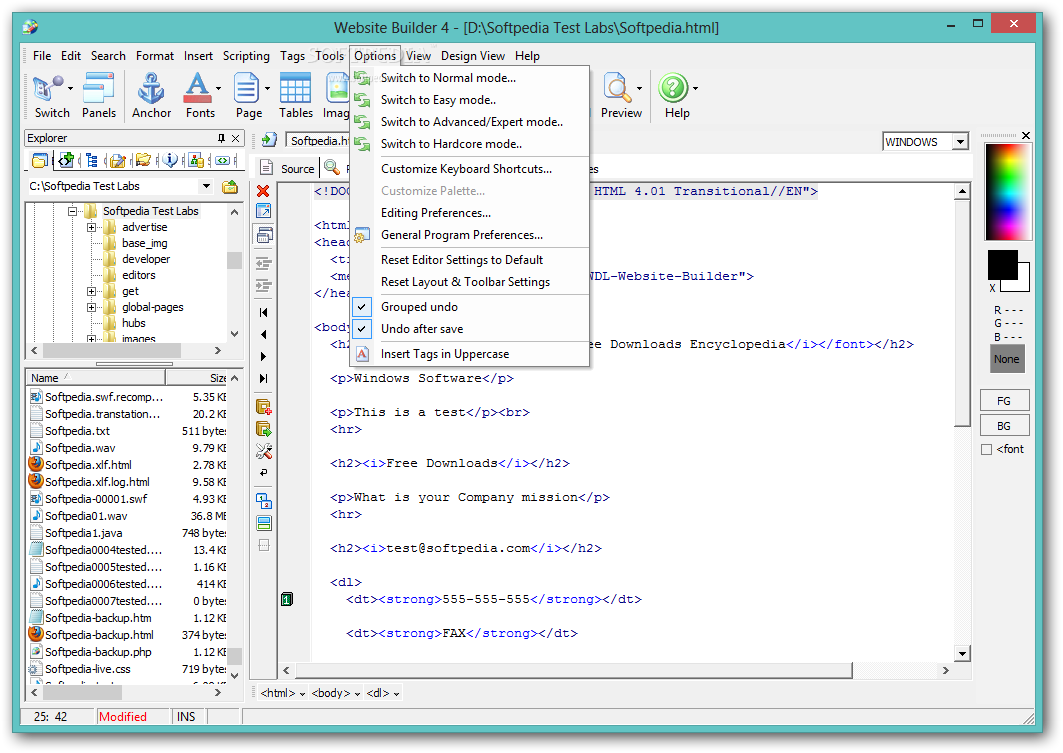Check the <font checkbox in color panel
This screenshot has width=1063, height=753.
986,449
